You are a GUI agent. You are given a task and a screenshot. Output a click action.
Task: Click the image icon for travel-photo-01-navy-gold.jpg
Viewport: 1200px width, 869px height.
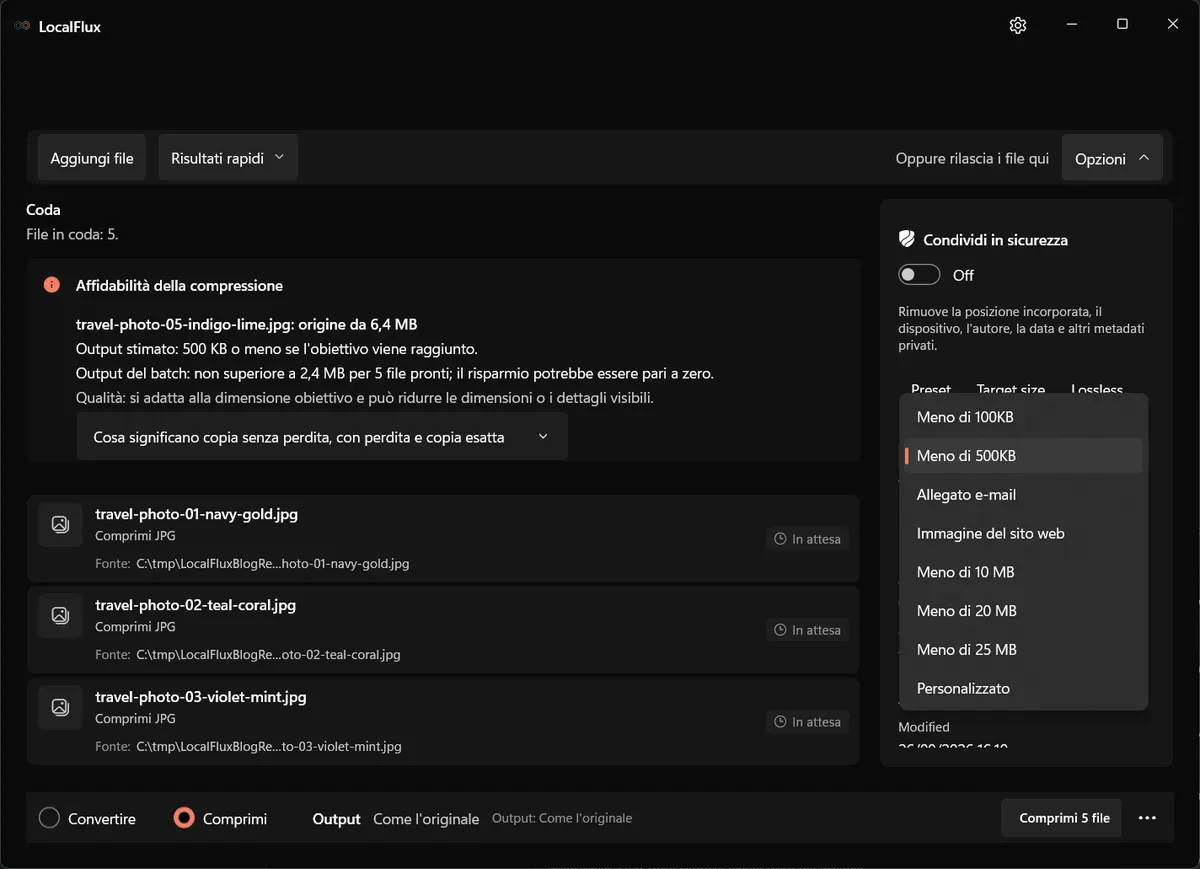60,524
